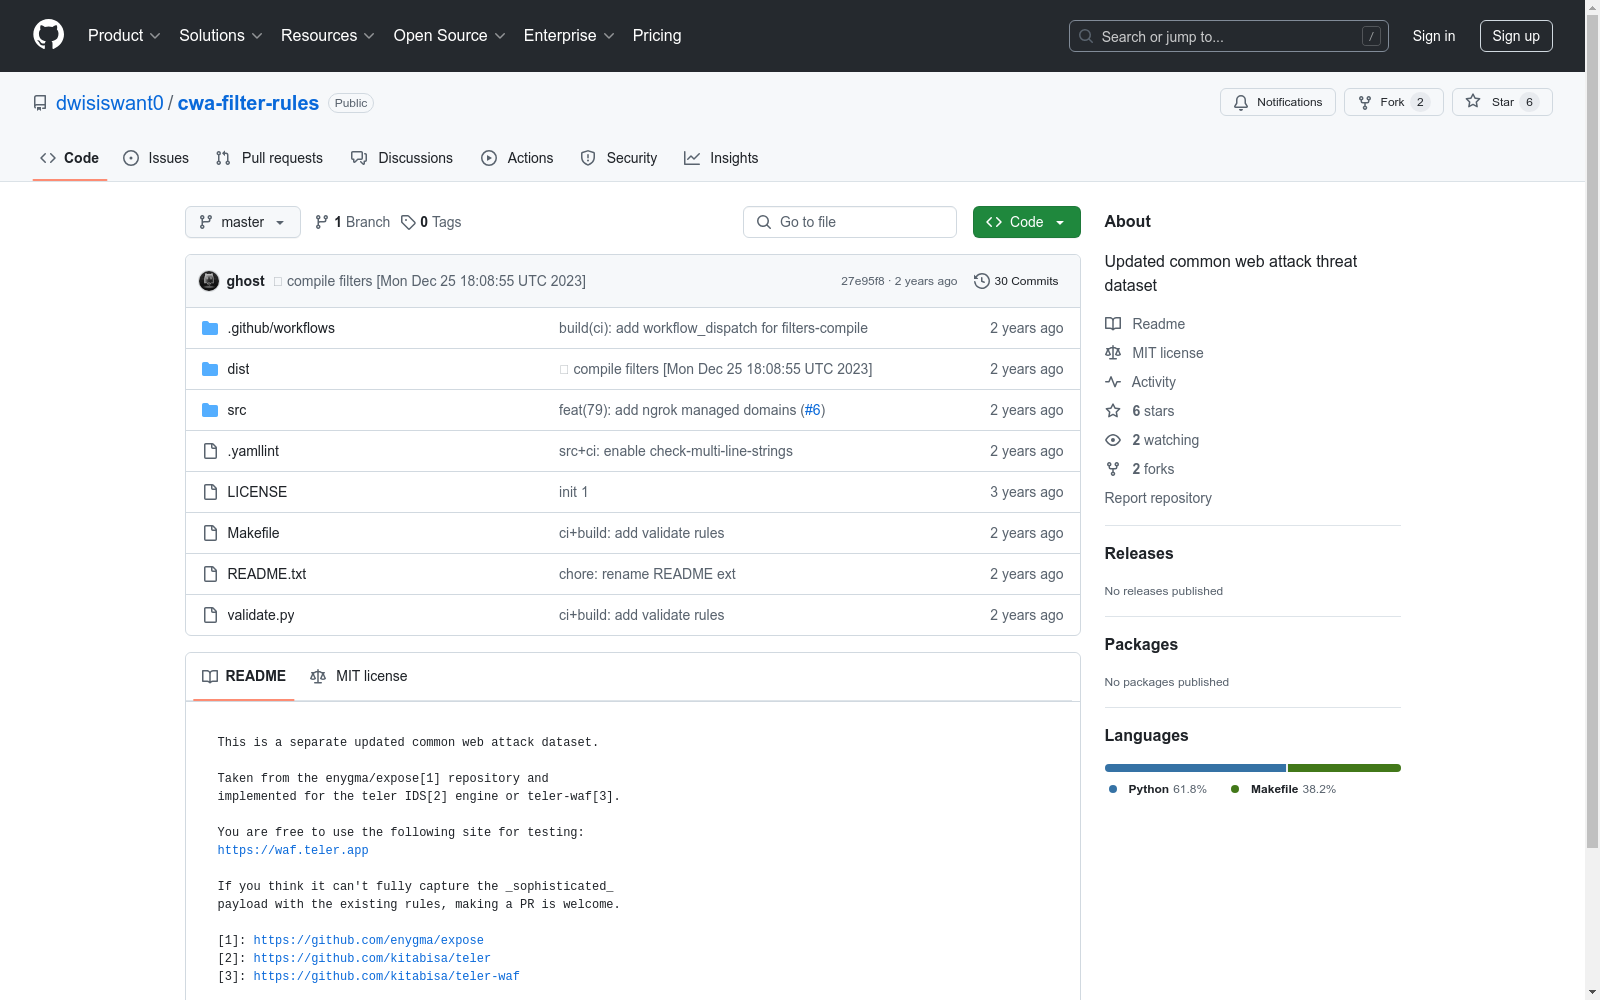Select the README tab
The image size is (1600, 1000).
pos(244,676)
